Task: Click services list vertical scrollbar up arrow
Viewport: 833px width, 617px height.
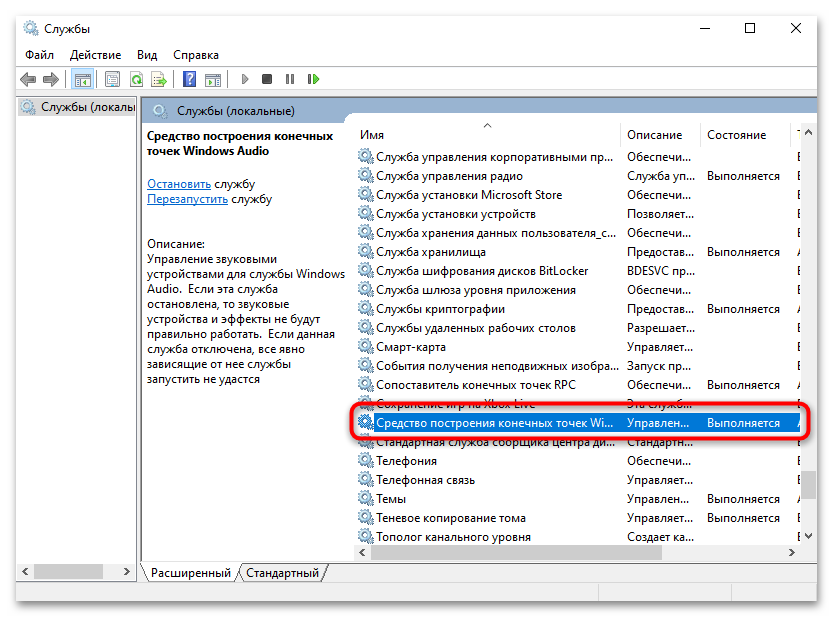Action: click(x=808, y=132)
